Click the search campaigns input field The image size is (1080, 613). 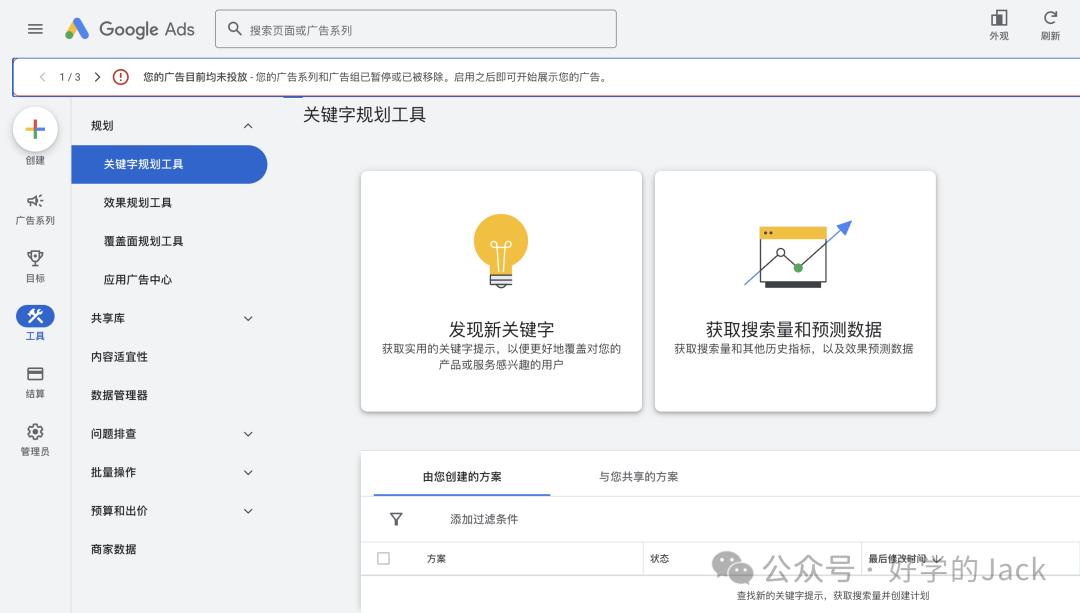pyautogui.click(x=415, y=28)
